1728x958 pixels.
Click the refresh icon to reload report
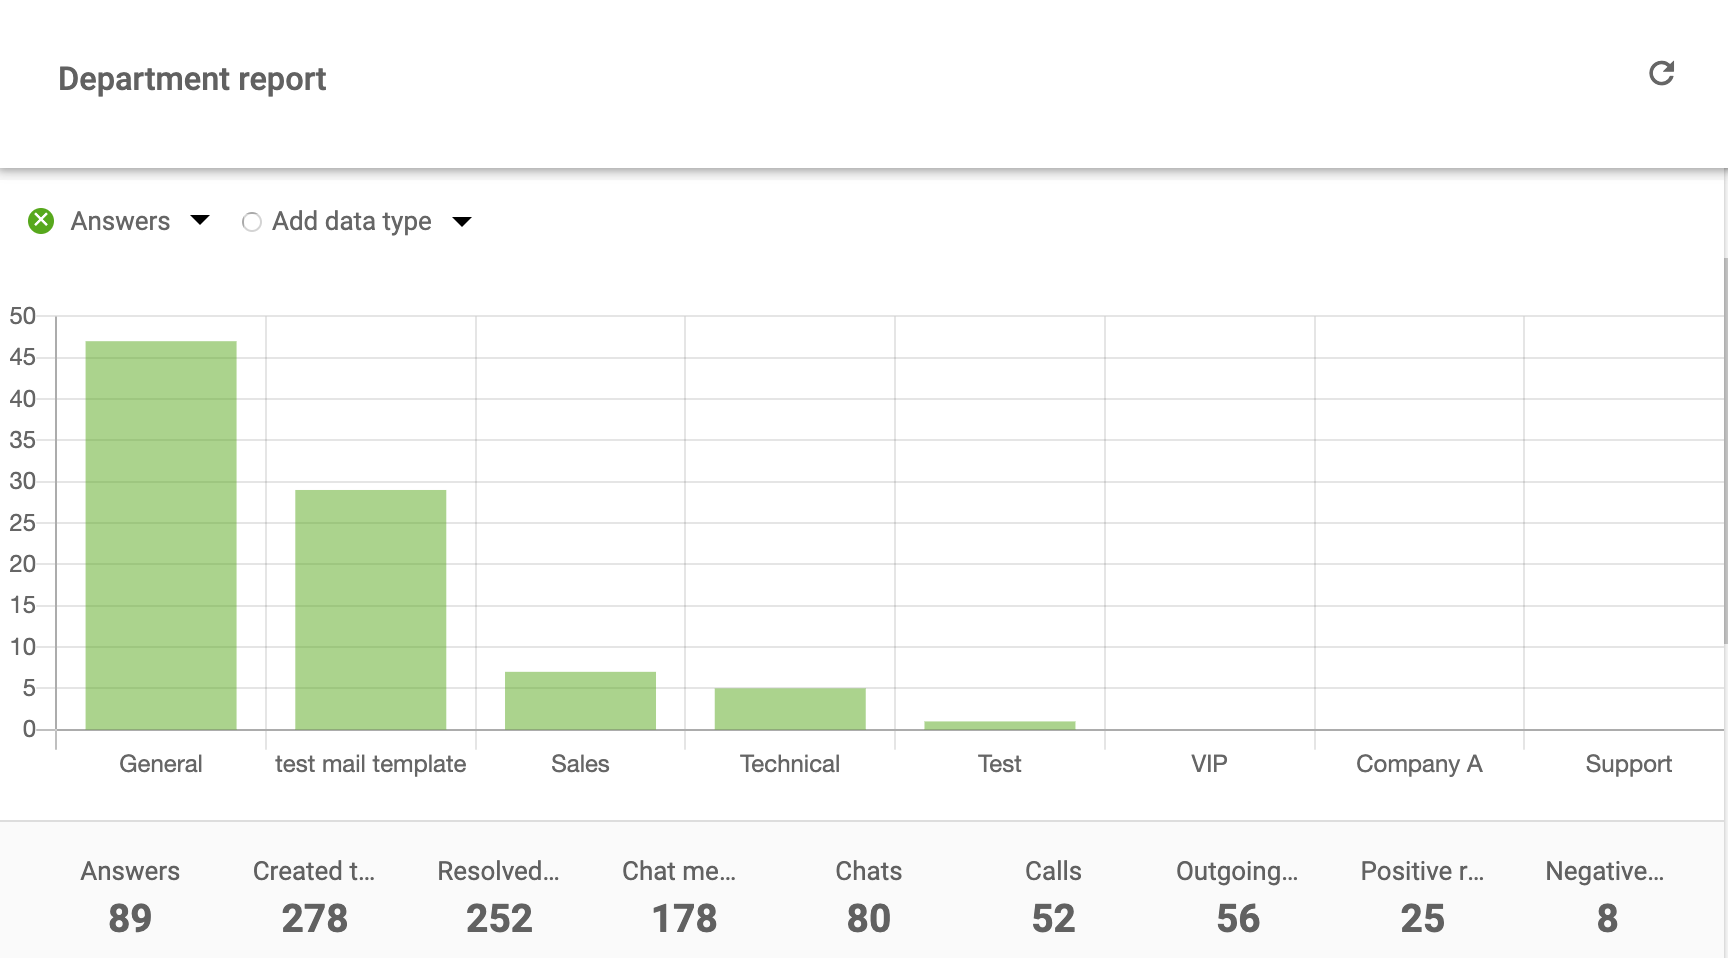[x=1661, y=73]
